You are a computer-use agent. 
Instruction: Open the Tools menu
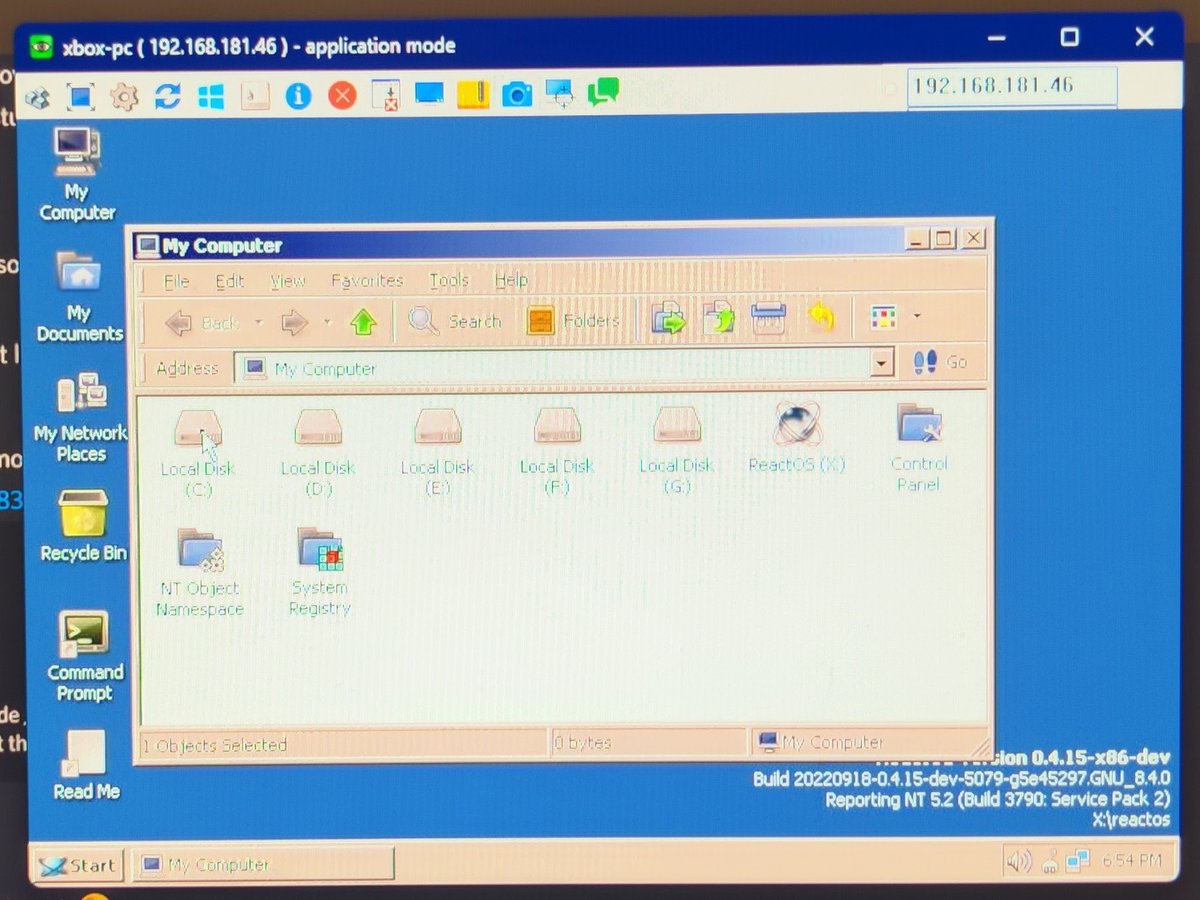coord(449,280)
